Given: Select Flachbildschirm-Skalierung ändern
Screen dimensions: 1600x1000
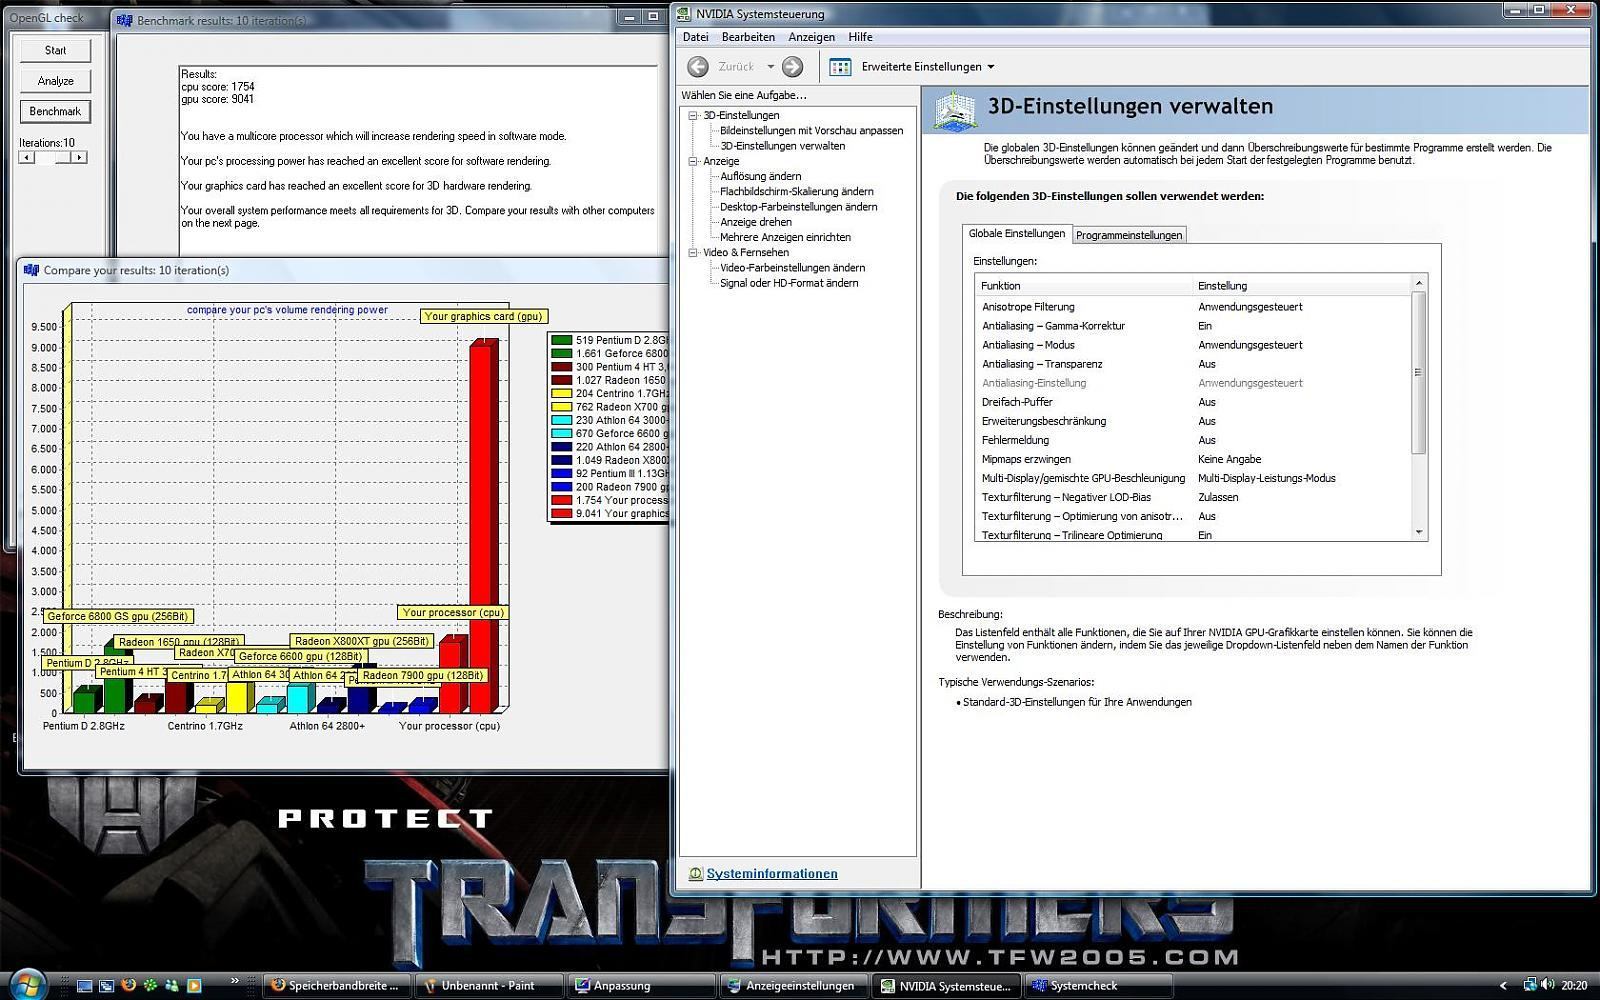Looking at the screenshot, I should click(796, 192).
